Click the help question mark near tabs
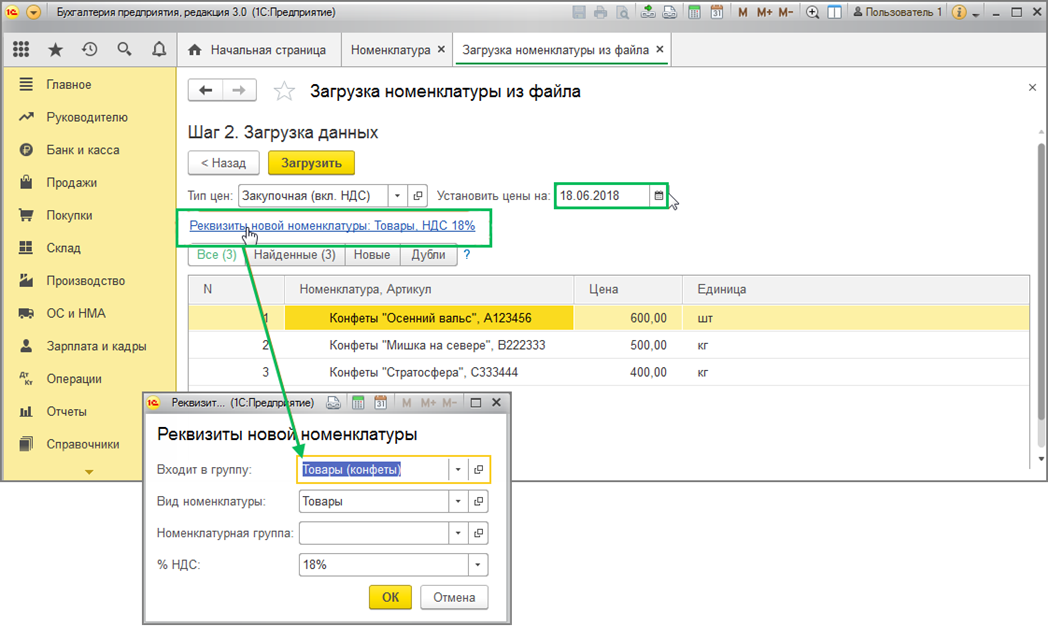Viewport: 1048px width, 626px height. (467, 255)
